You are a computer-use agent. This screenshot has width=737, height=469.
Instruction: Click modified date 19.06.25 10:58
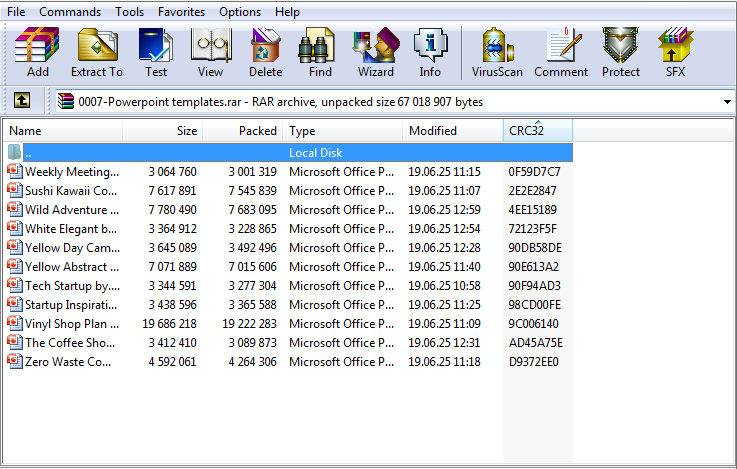click(444, 286)
